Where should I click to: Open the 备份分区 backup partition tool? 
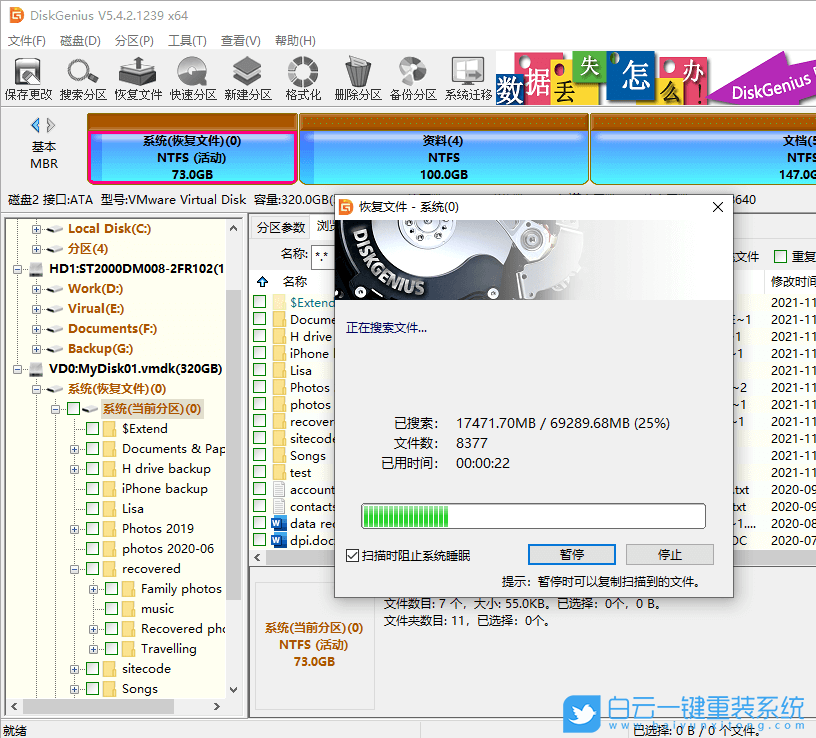tap(413, 78)
